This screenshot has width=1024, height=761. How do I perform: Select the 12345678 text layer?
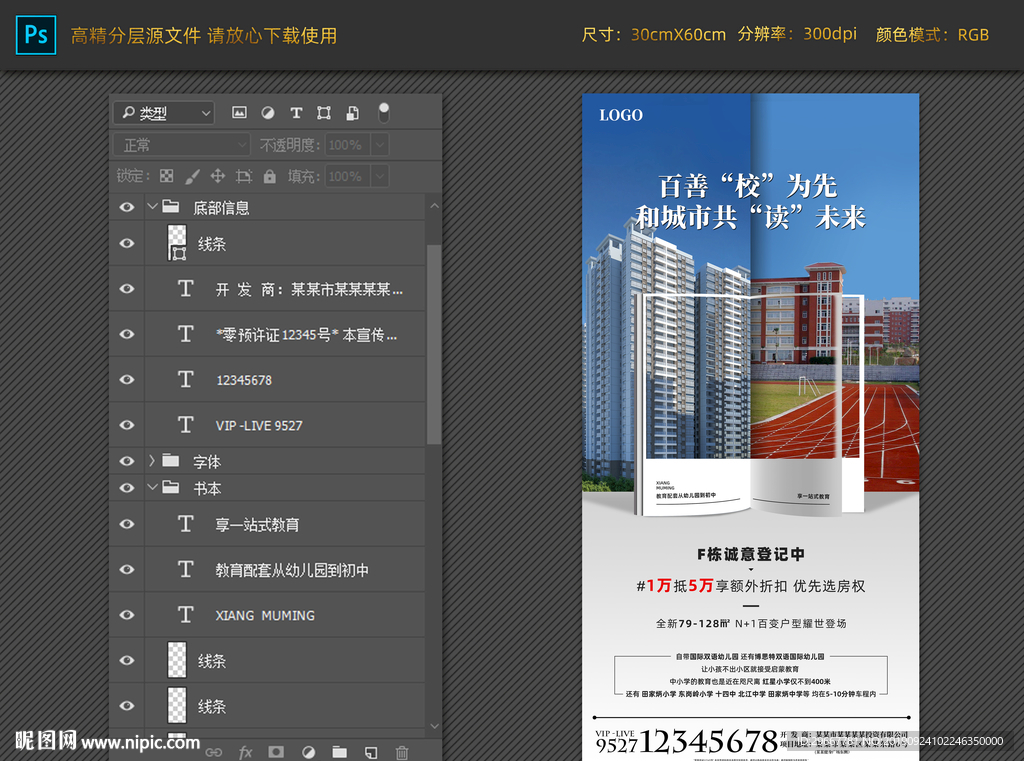click(244, 380)
